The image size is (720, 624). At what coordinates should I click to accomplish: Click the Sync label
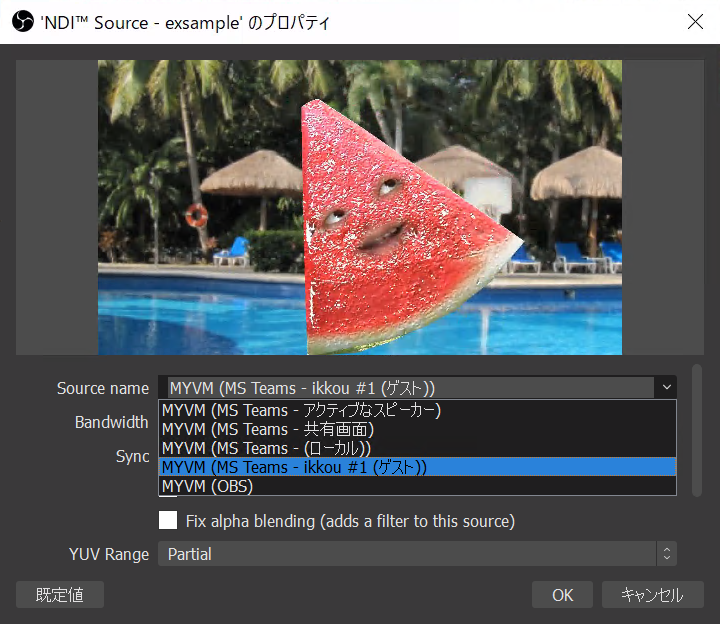point(132,456)
